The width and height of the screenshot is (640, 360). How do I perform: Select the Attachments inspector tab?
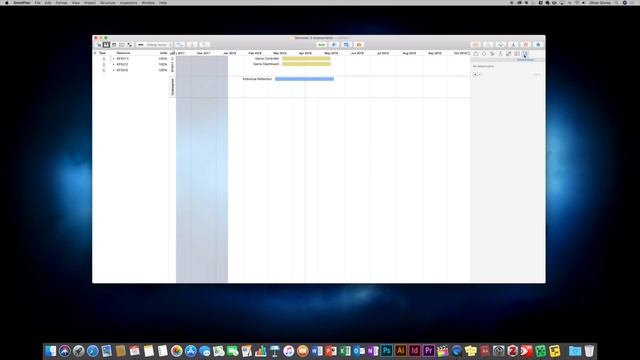(x=525, y=53)
